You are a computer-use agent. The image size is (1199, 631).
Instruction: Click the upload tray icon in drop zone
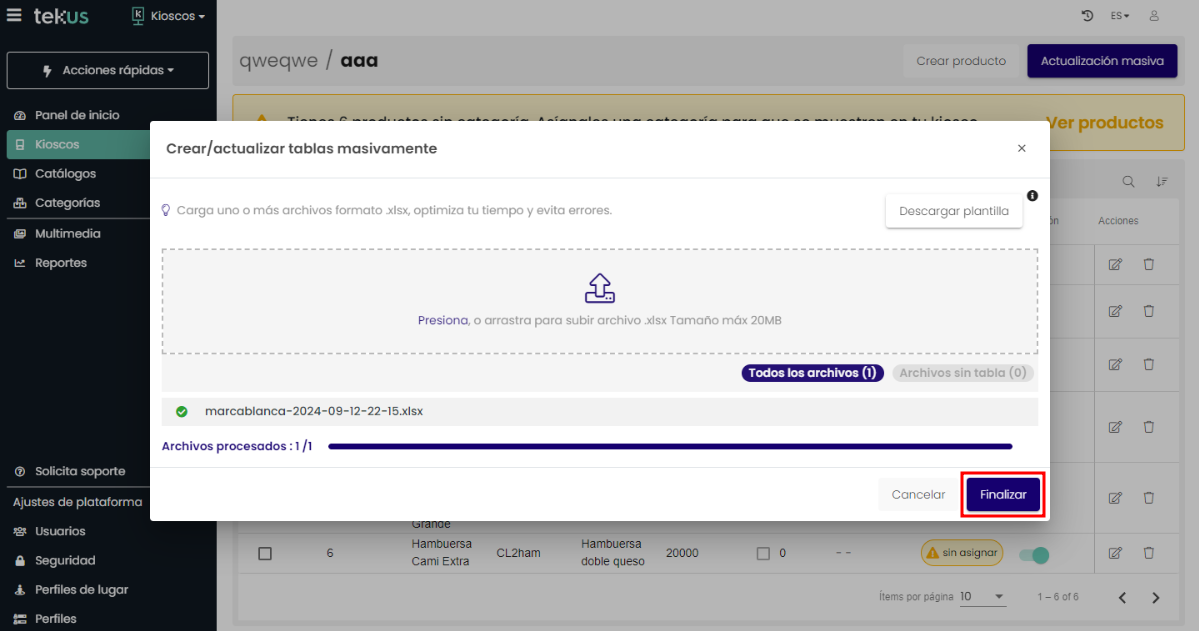click(x=599, y=288)
